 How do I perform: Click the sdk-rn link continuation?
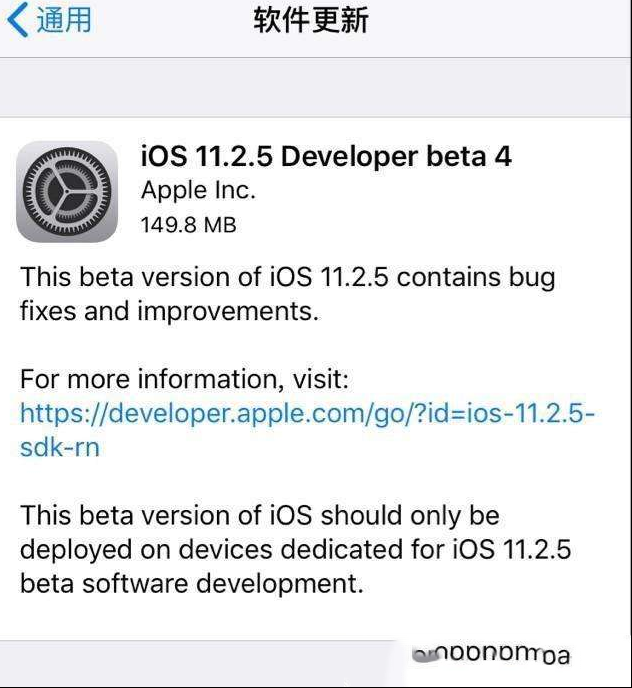[x=60, y=448]
